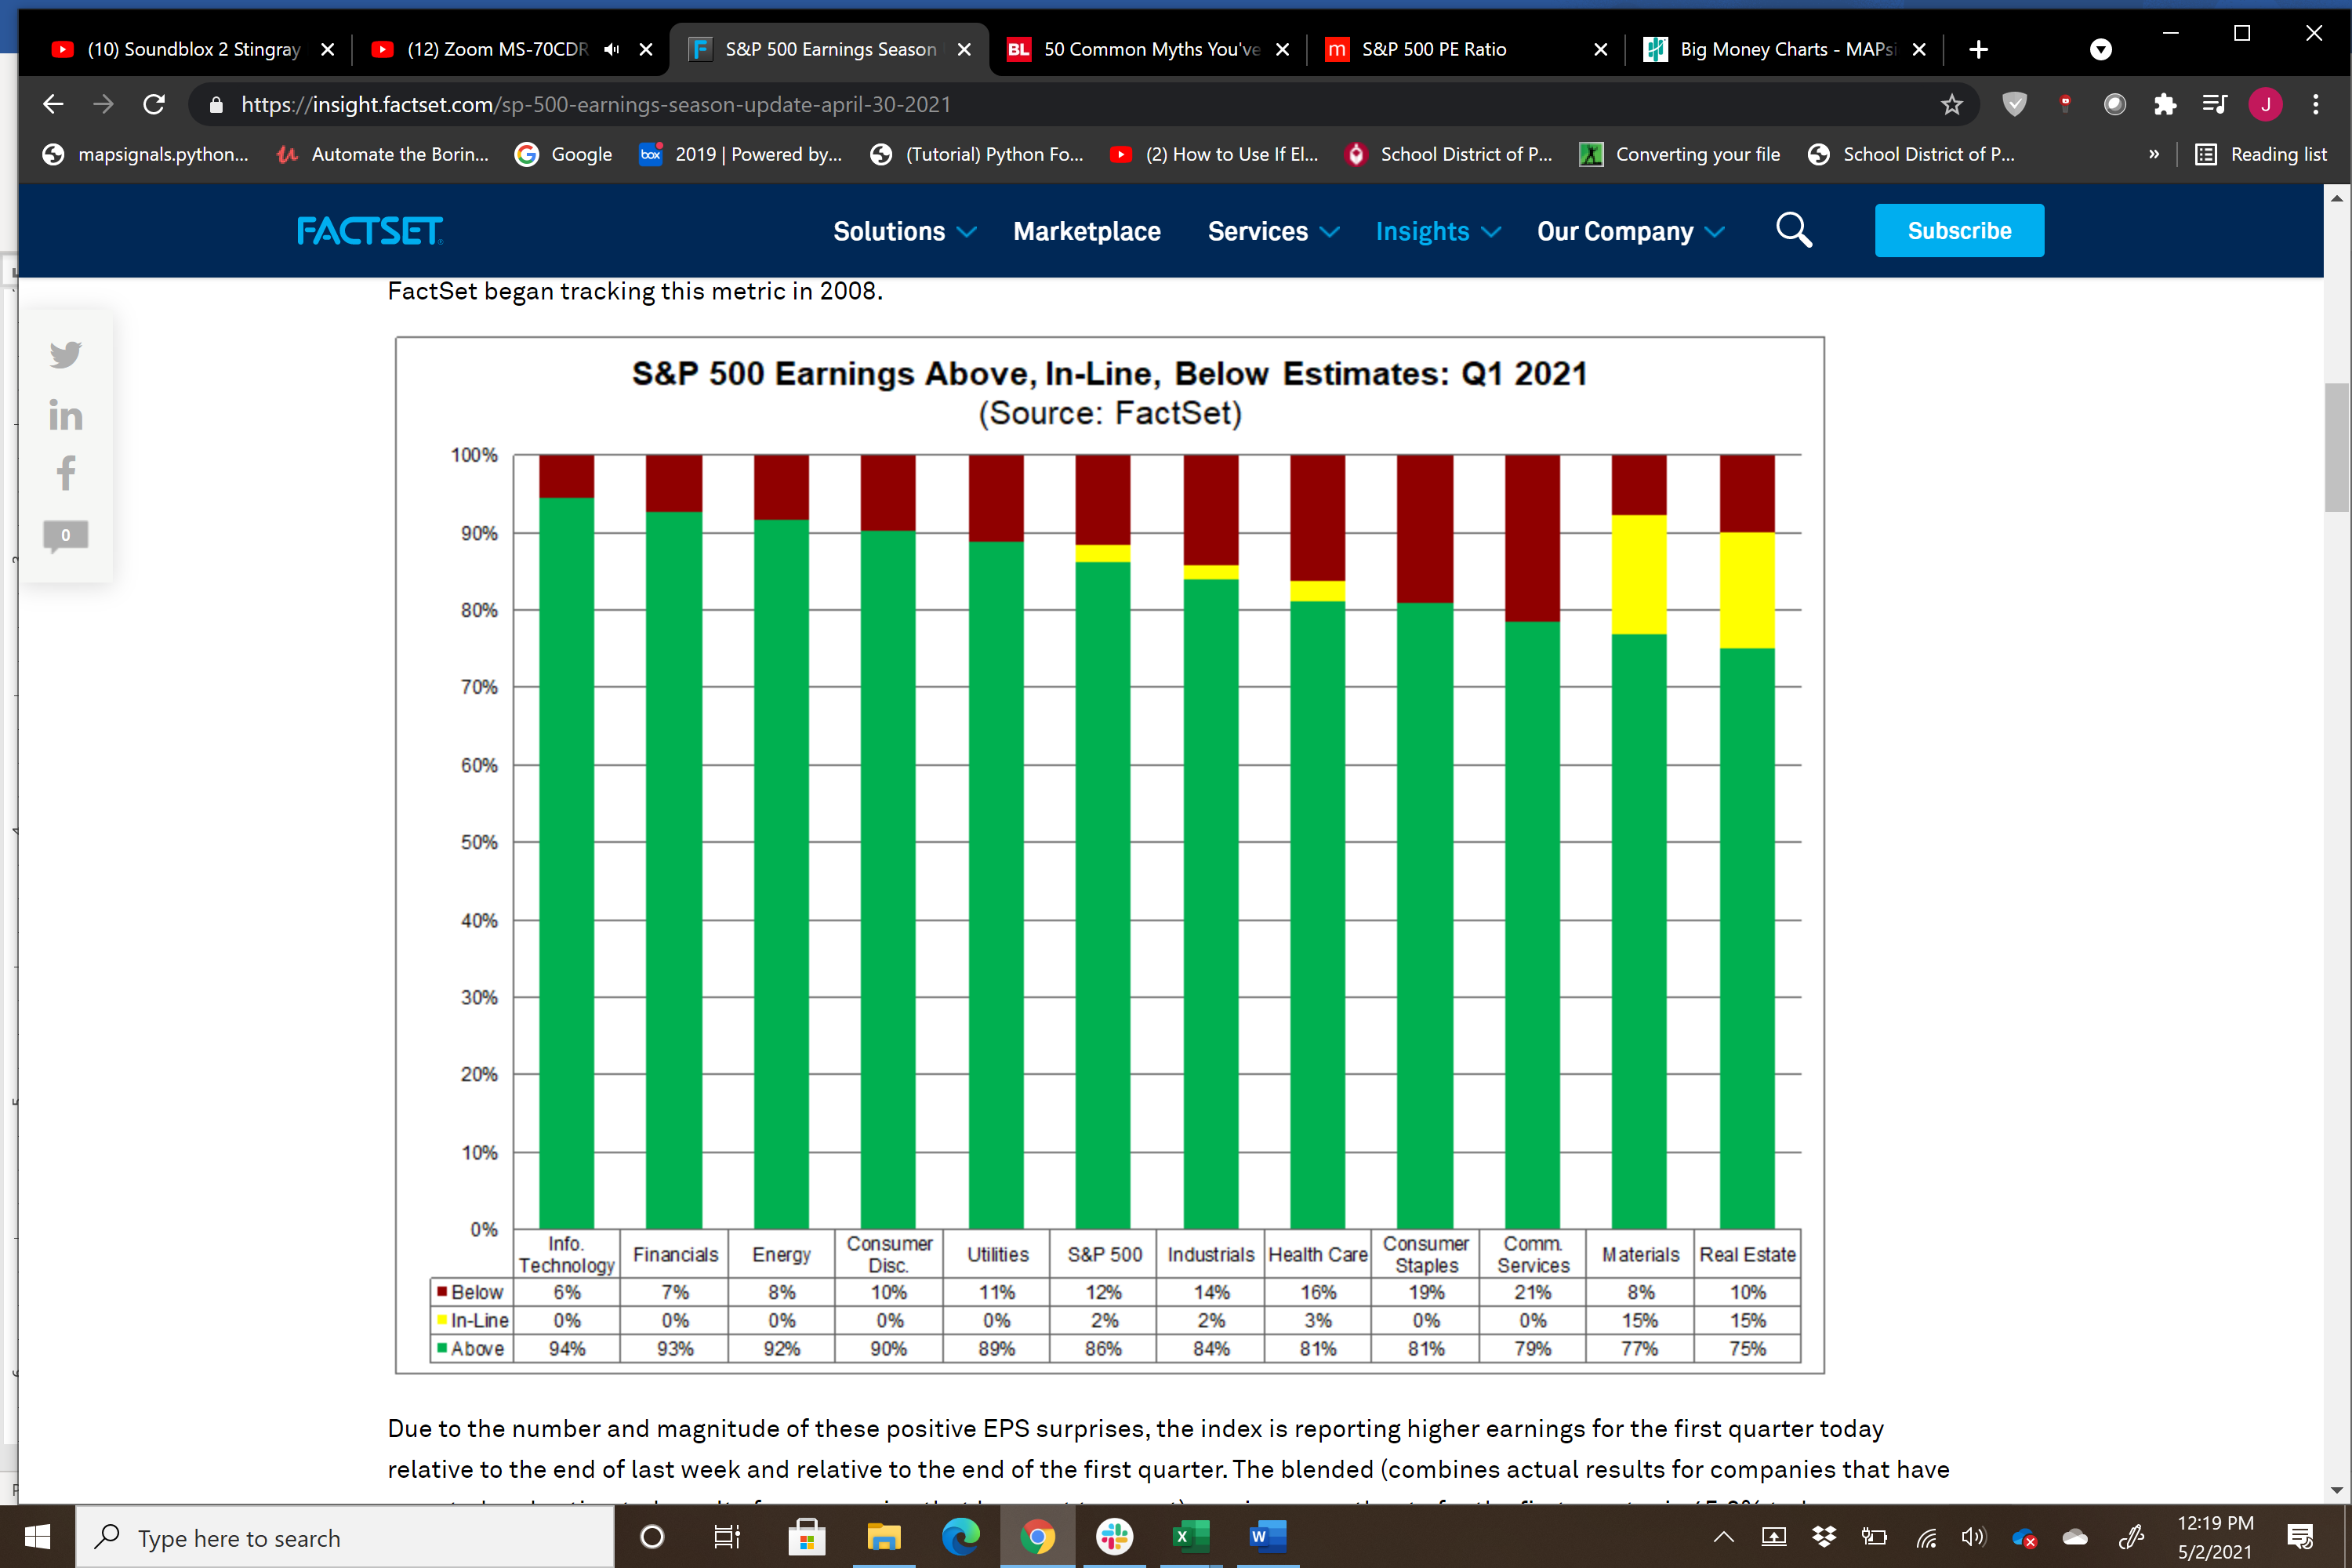Screen dimensions: 2352x1568
Task: Open the media control playlist icon
Action: click(2214, 104)
